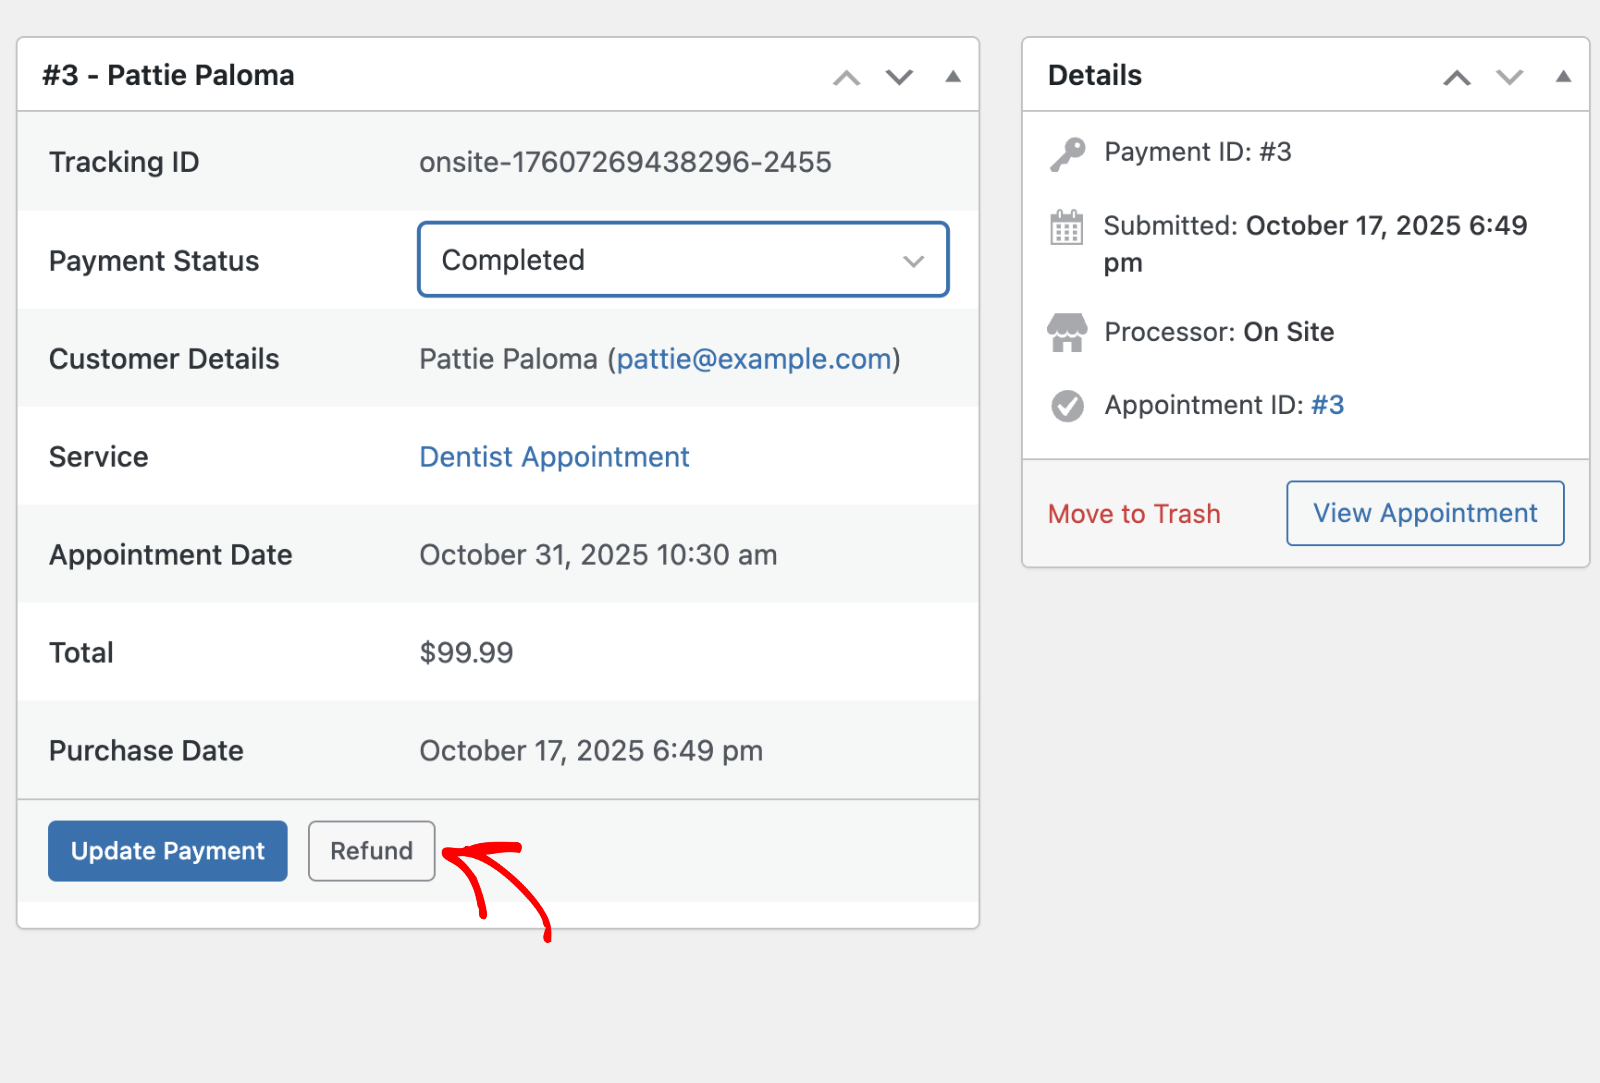Click the calendar icon next to Submitted
The image size is (1600, 1083).
[x=1067, y=228]
